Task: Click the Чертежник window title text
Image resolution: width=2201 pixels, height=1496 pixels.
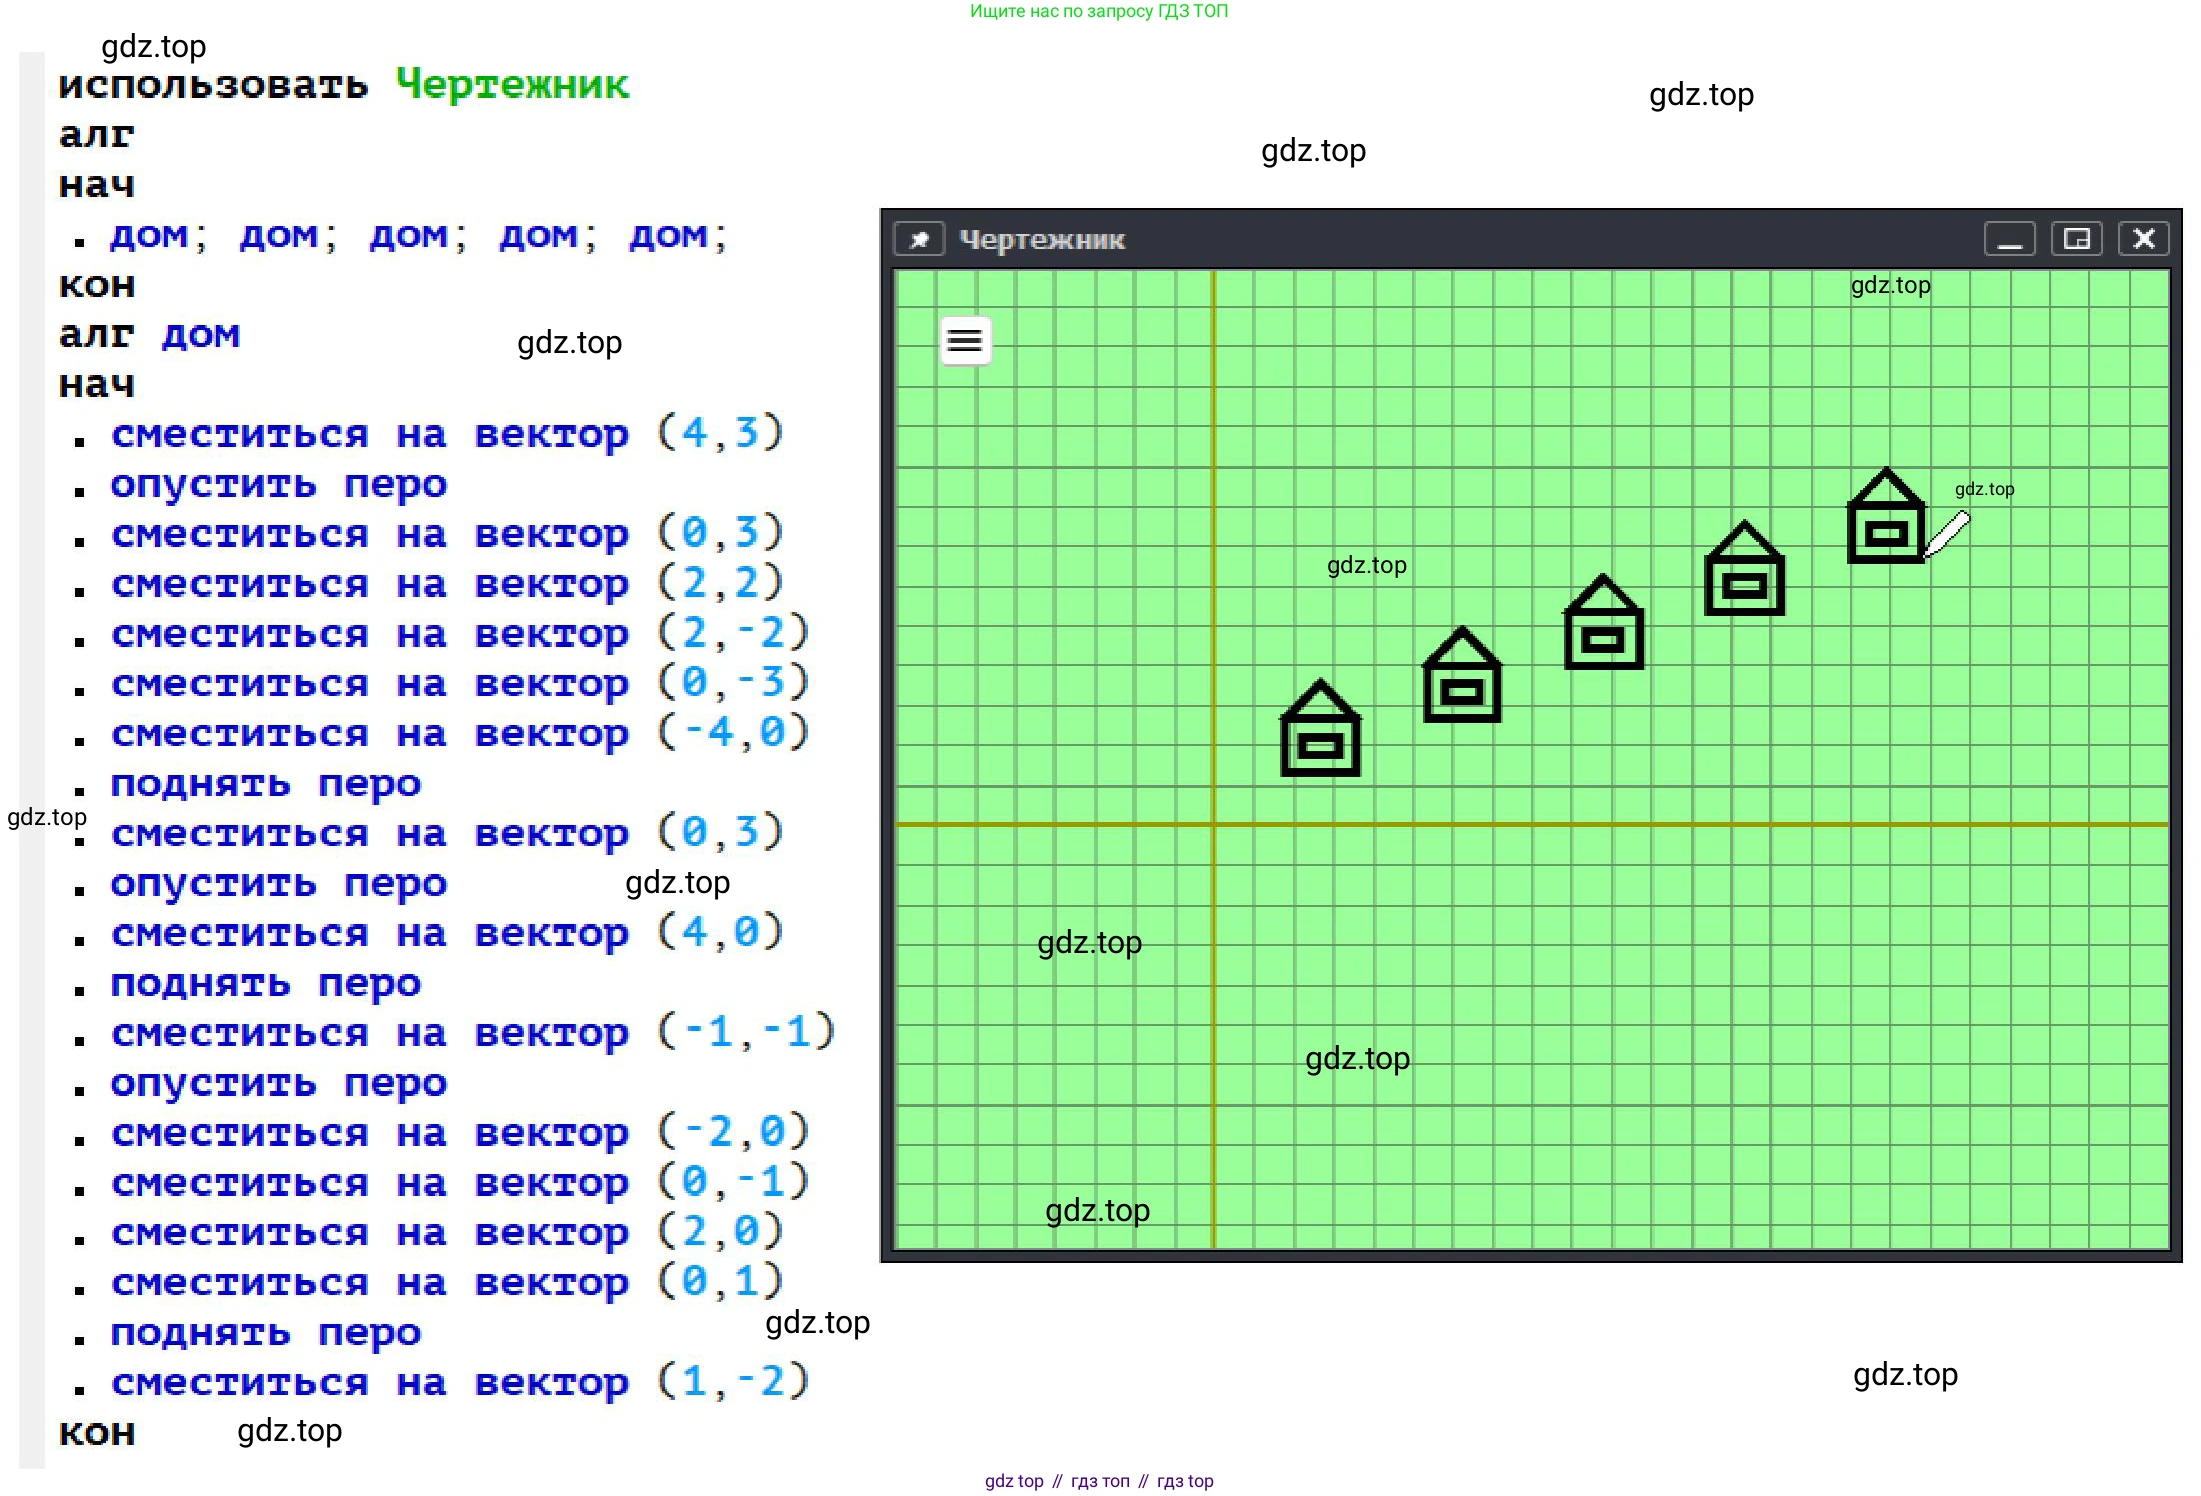Action: (x=1042, y=240)
